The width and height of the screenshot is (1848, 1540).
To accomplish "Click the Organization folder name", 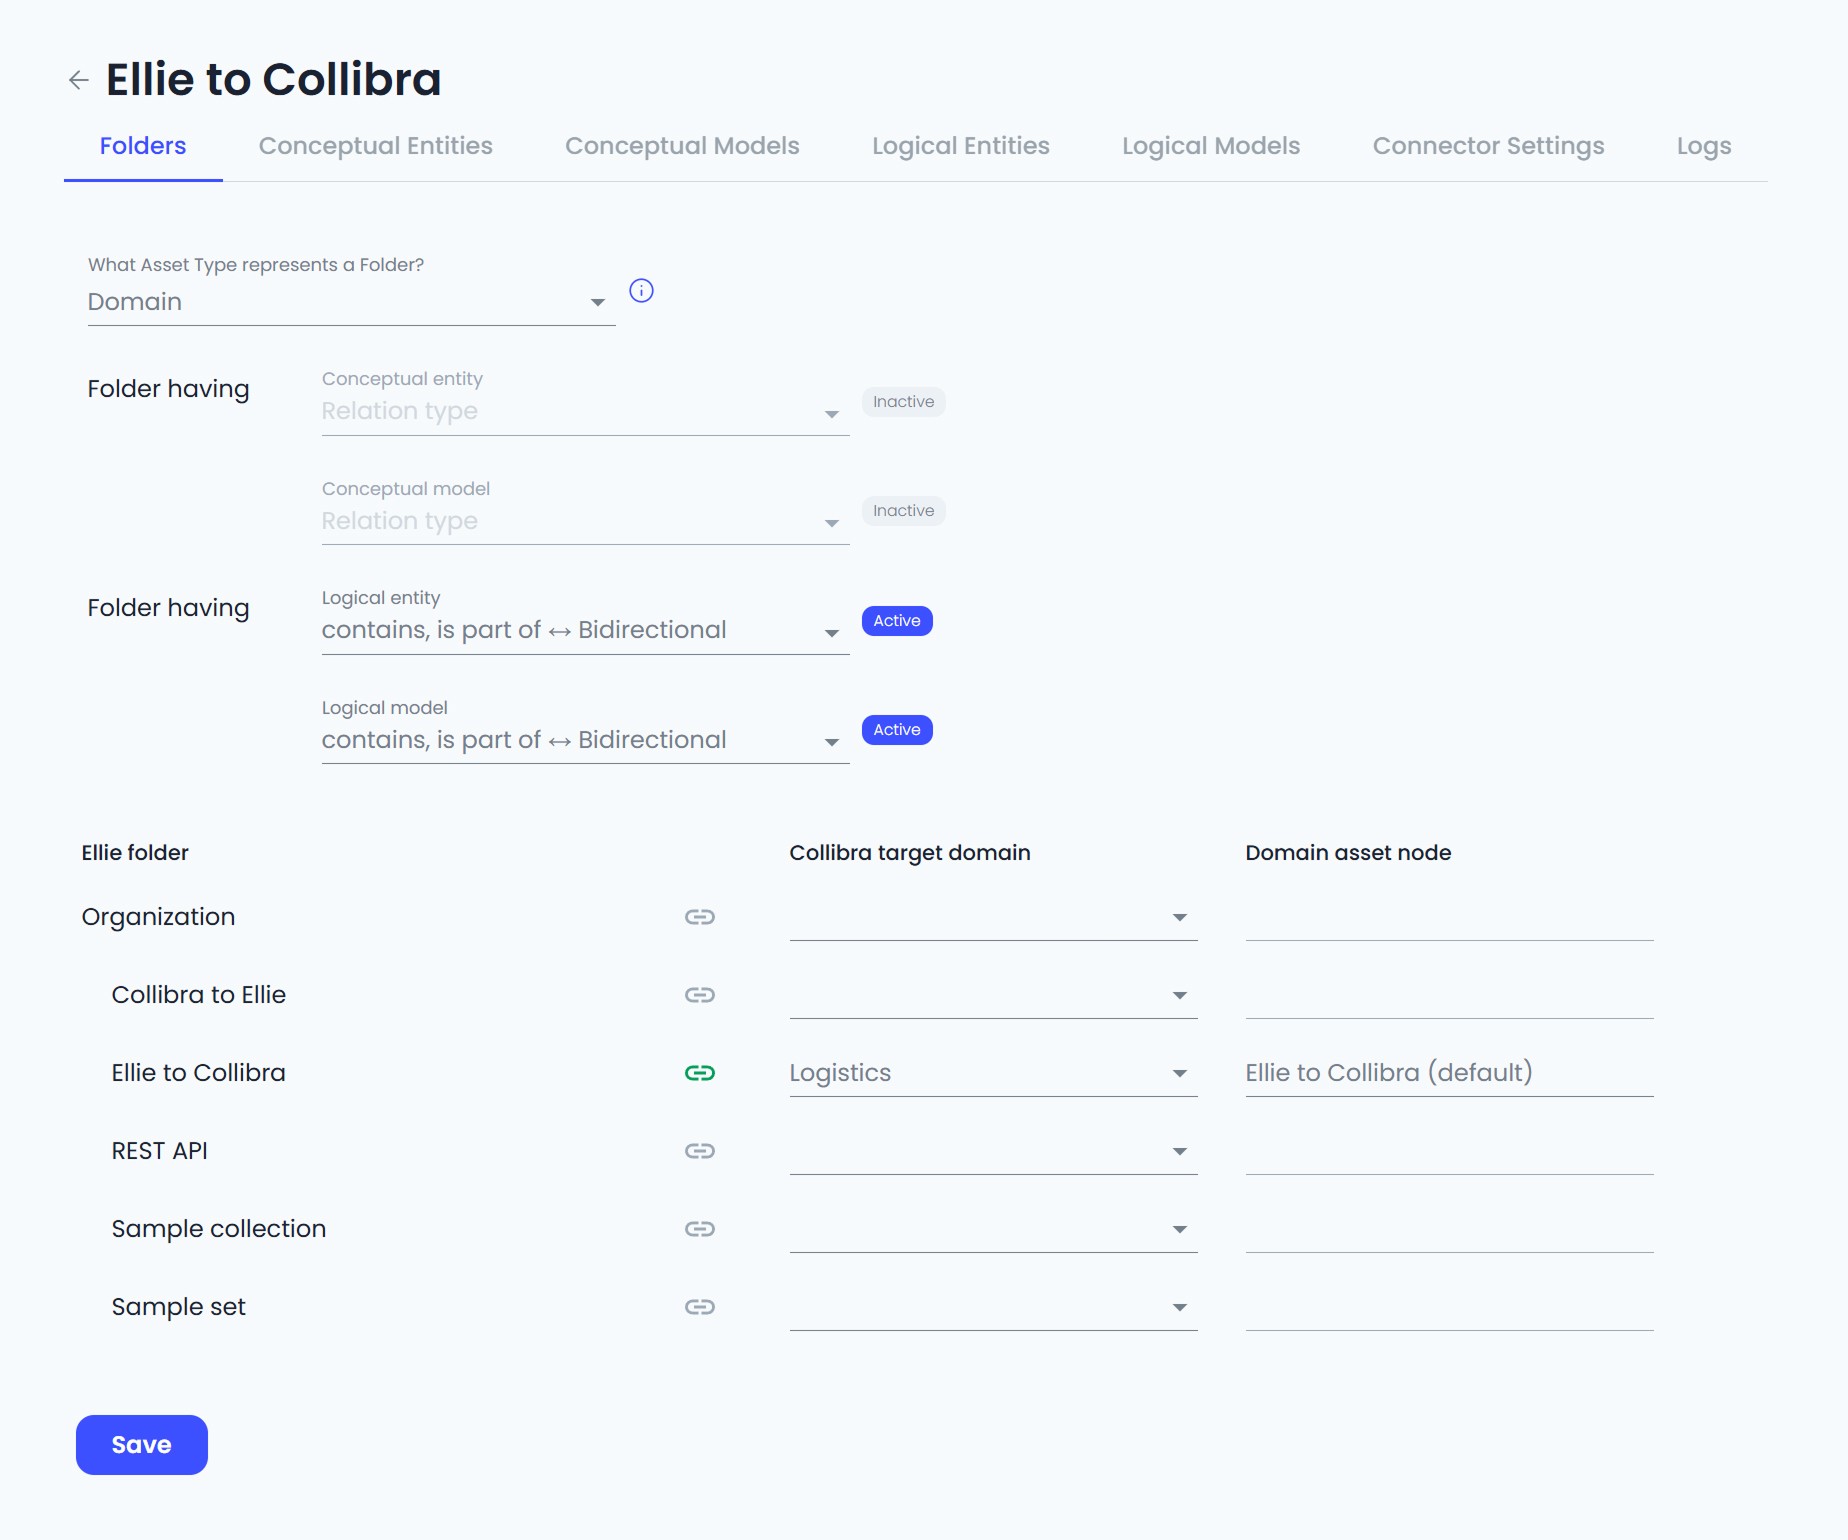I will (158, 917).
